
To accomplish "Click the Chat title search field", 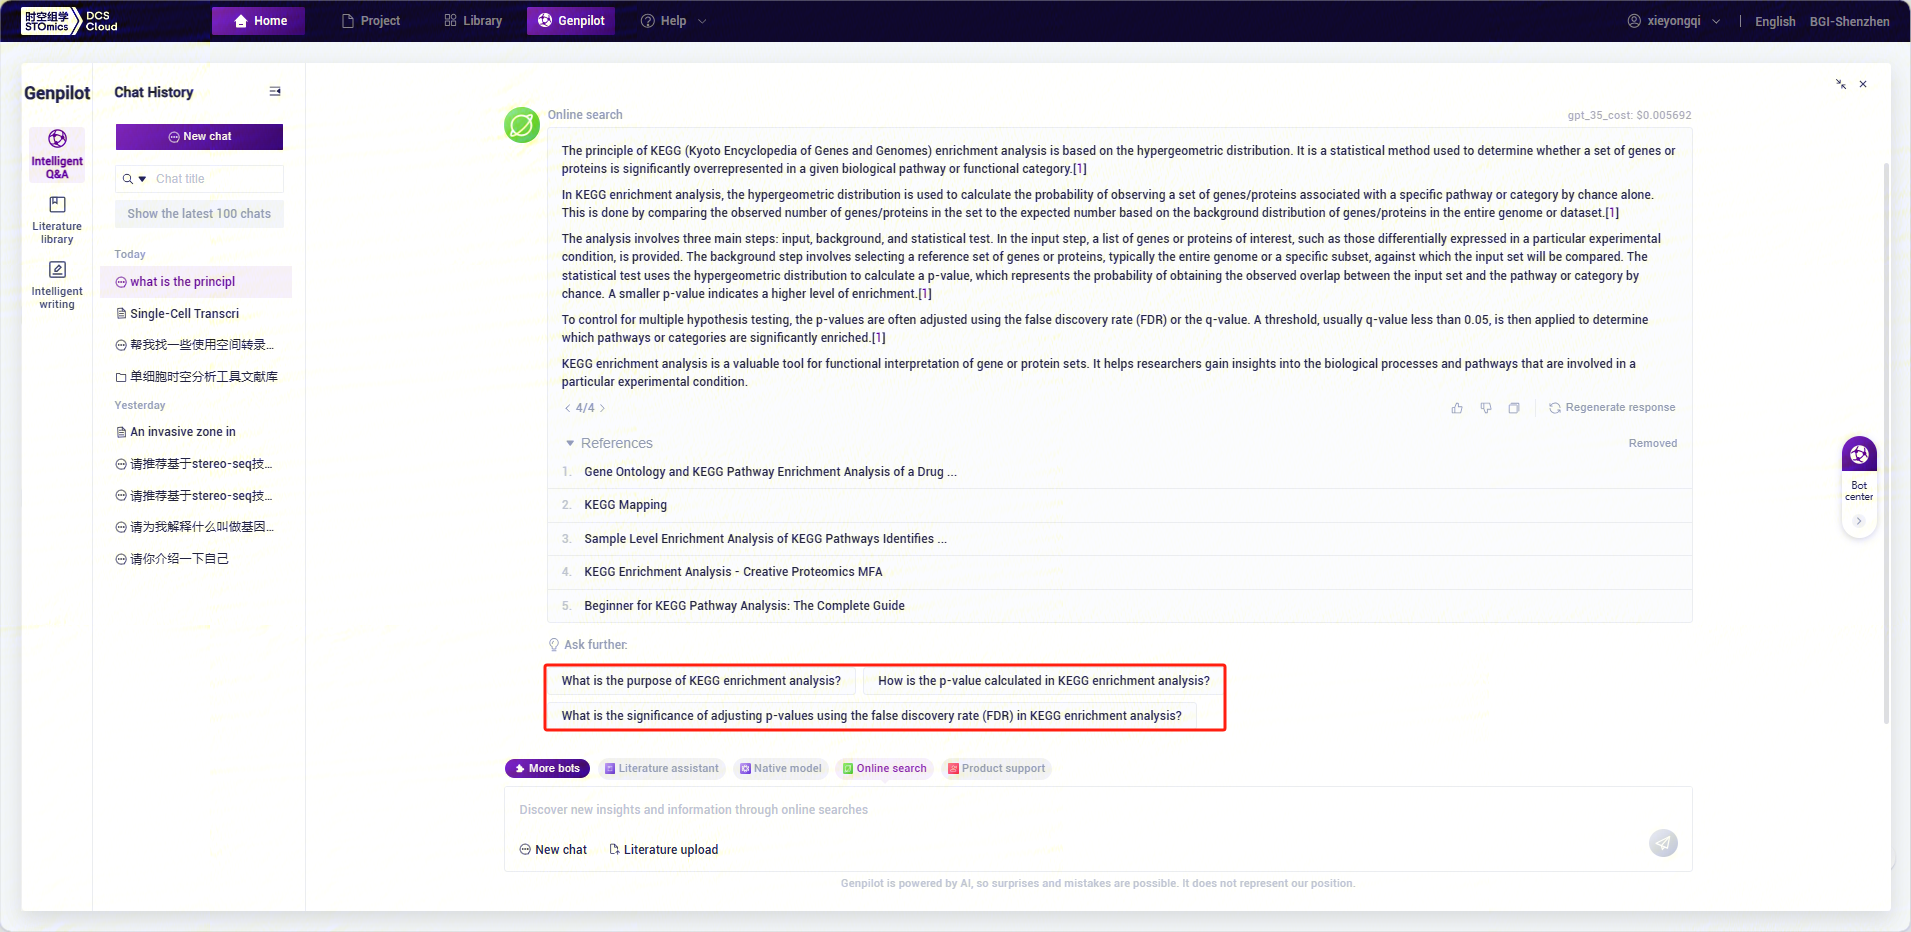I will 215,179.
